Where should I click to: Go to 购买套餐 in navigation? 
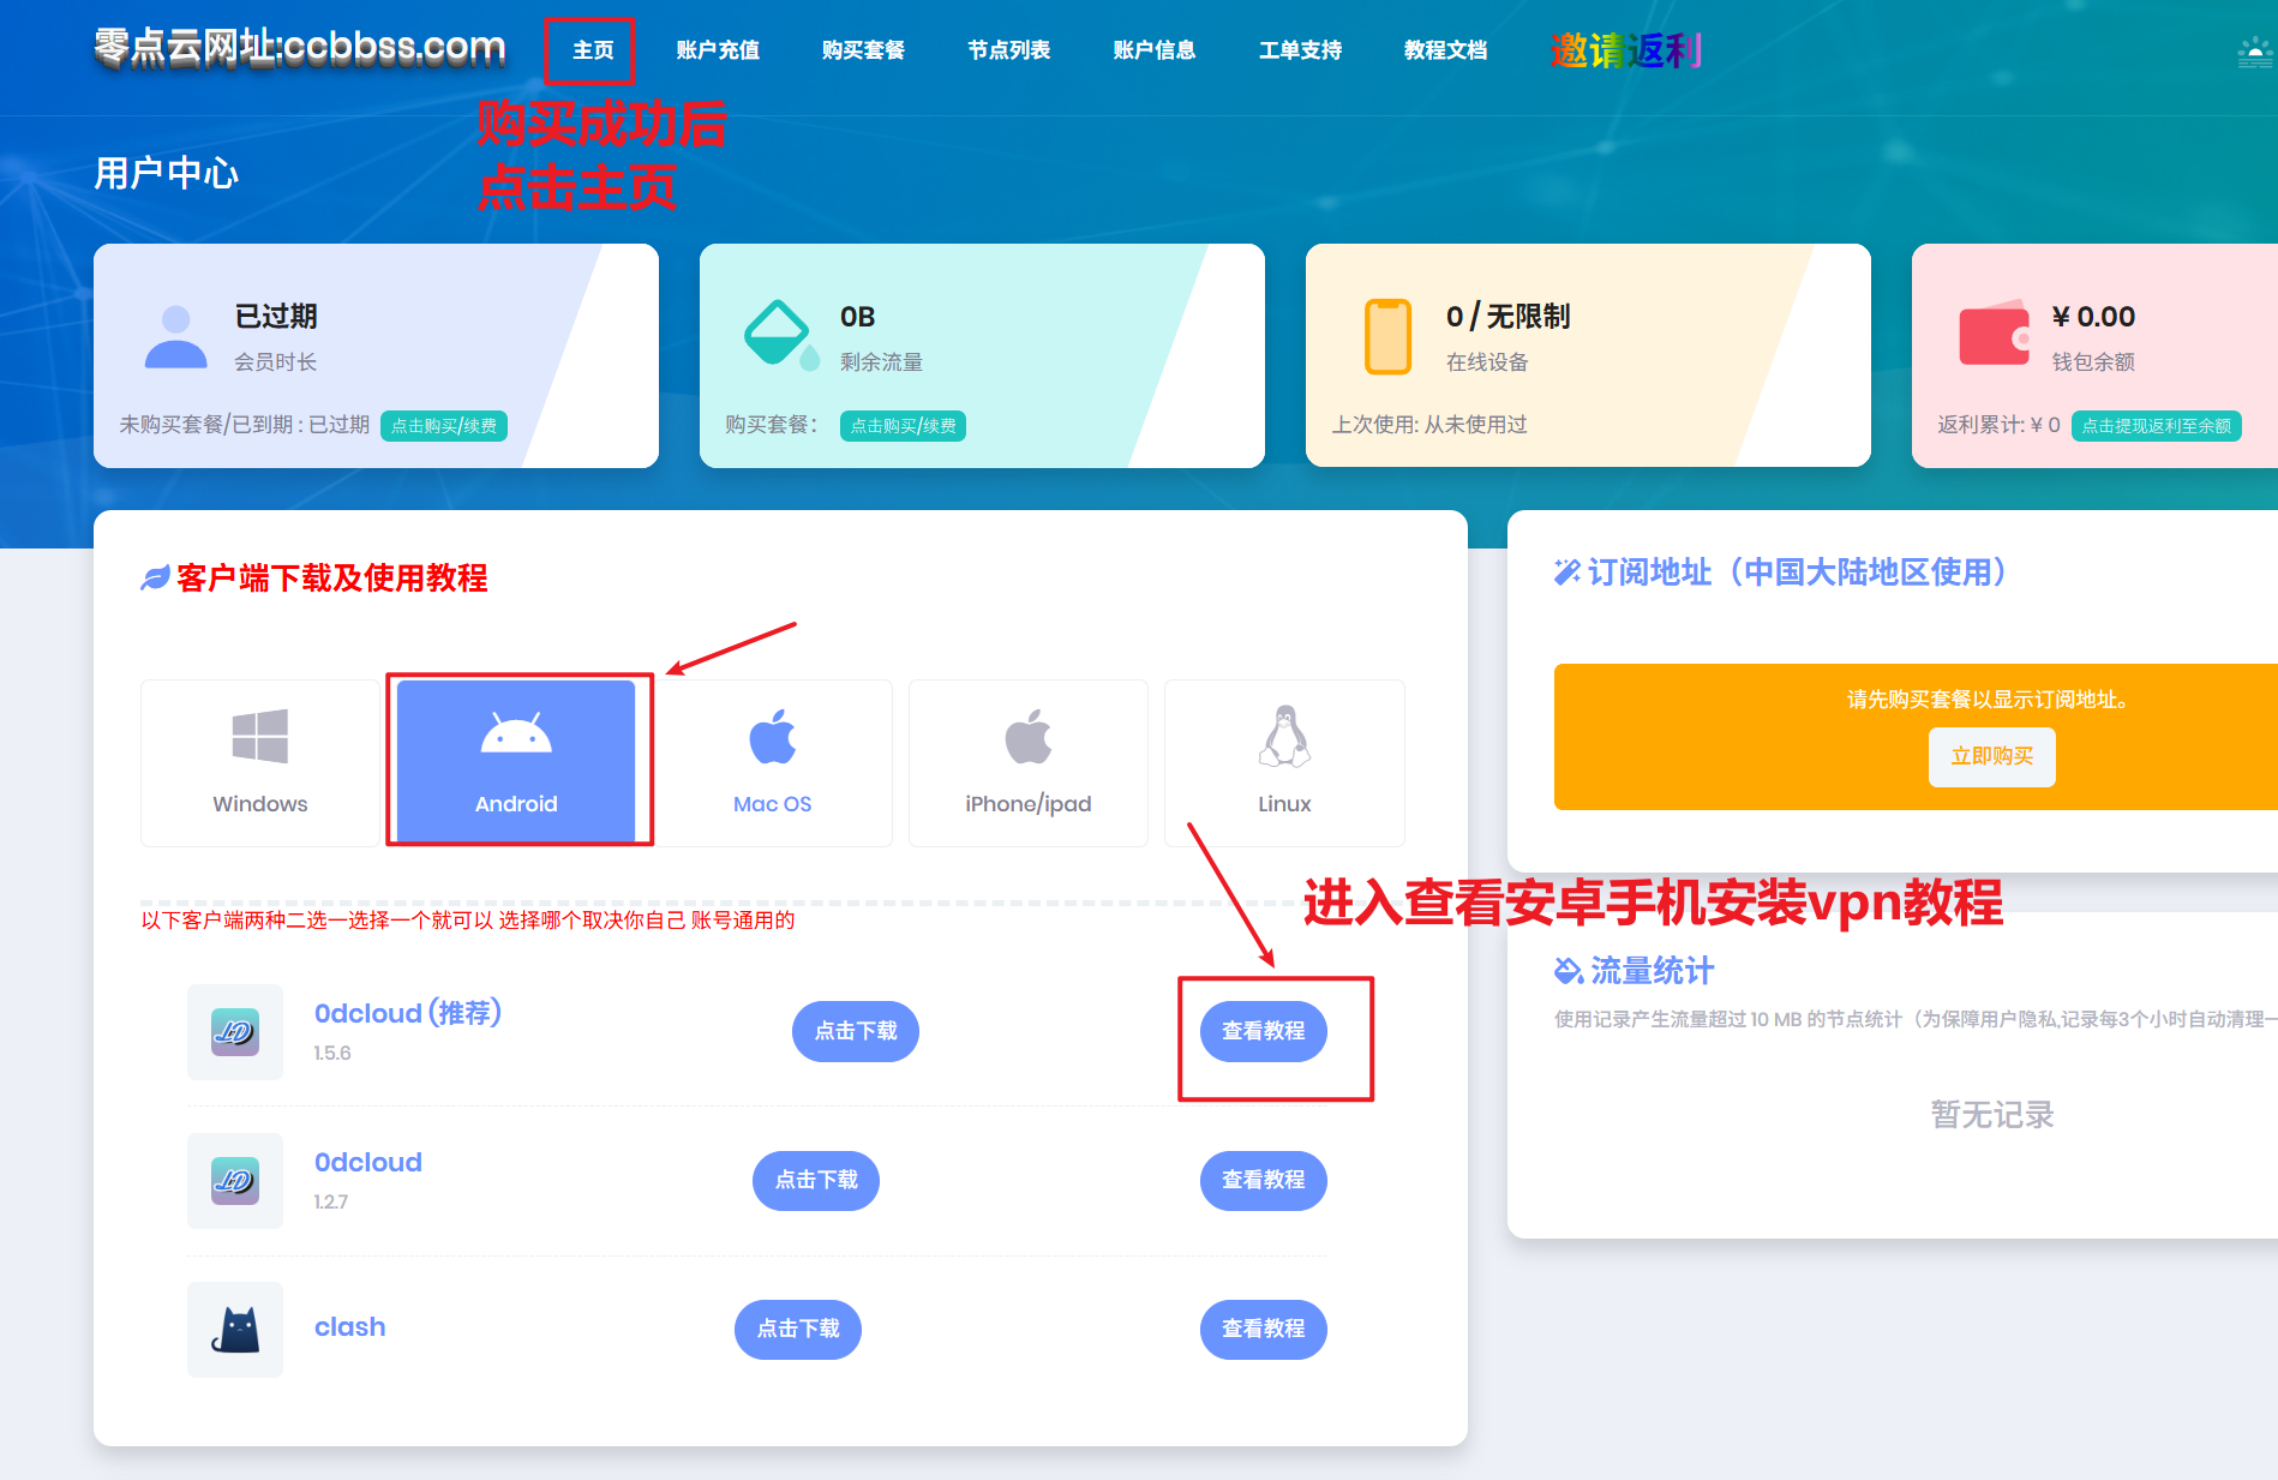click(863, 50)
